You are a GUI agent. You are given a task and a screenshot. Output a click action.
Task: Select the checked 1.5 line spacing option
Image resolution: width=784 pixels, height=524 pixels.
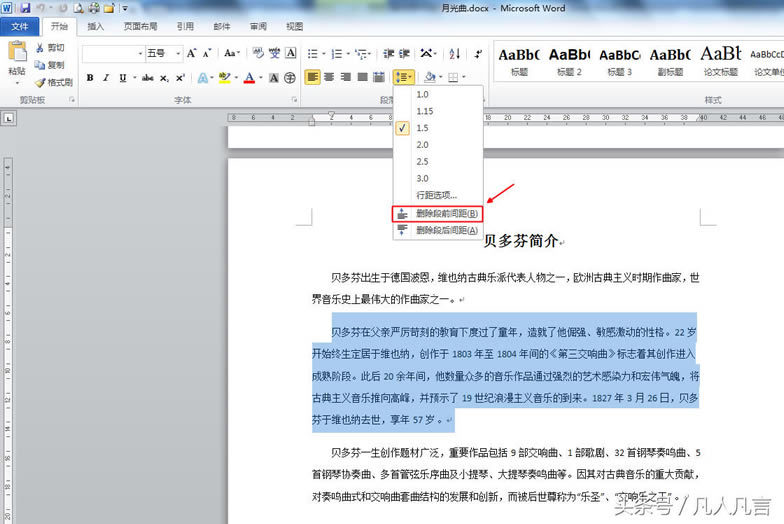pos(423,128)
